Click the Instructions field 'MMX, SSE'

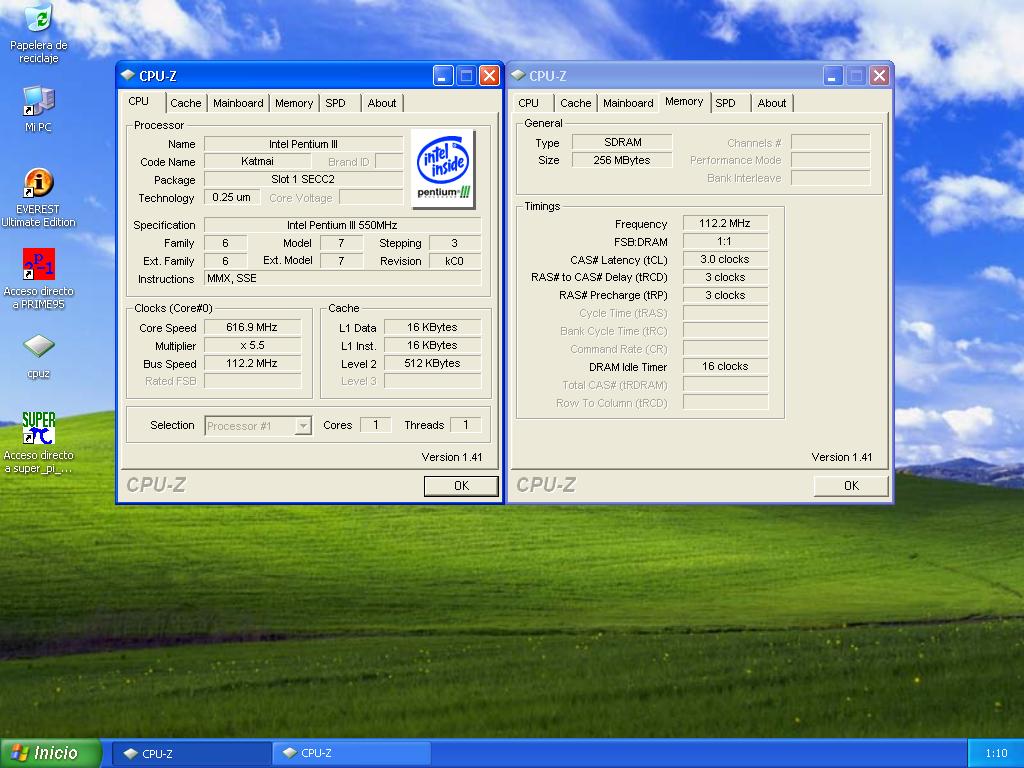(342, 279)
